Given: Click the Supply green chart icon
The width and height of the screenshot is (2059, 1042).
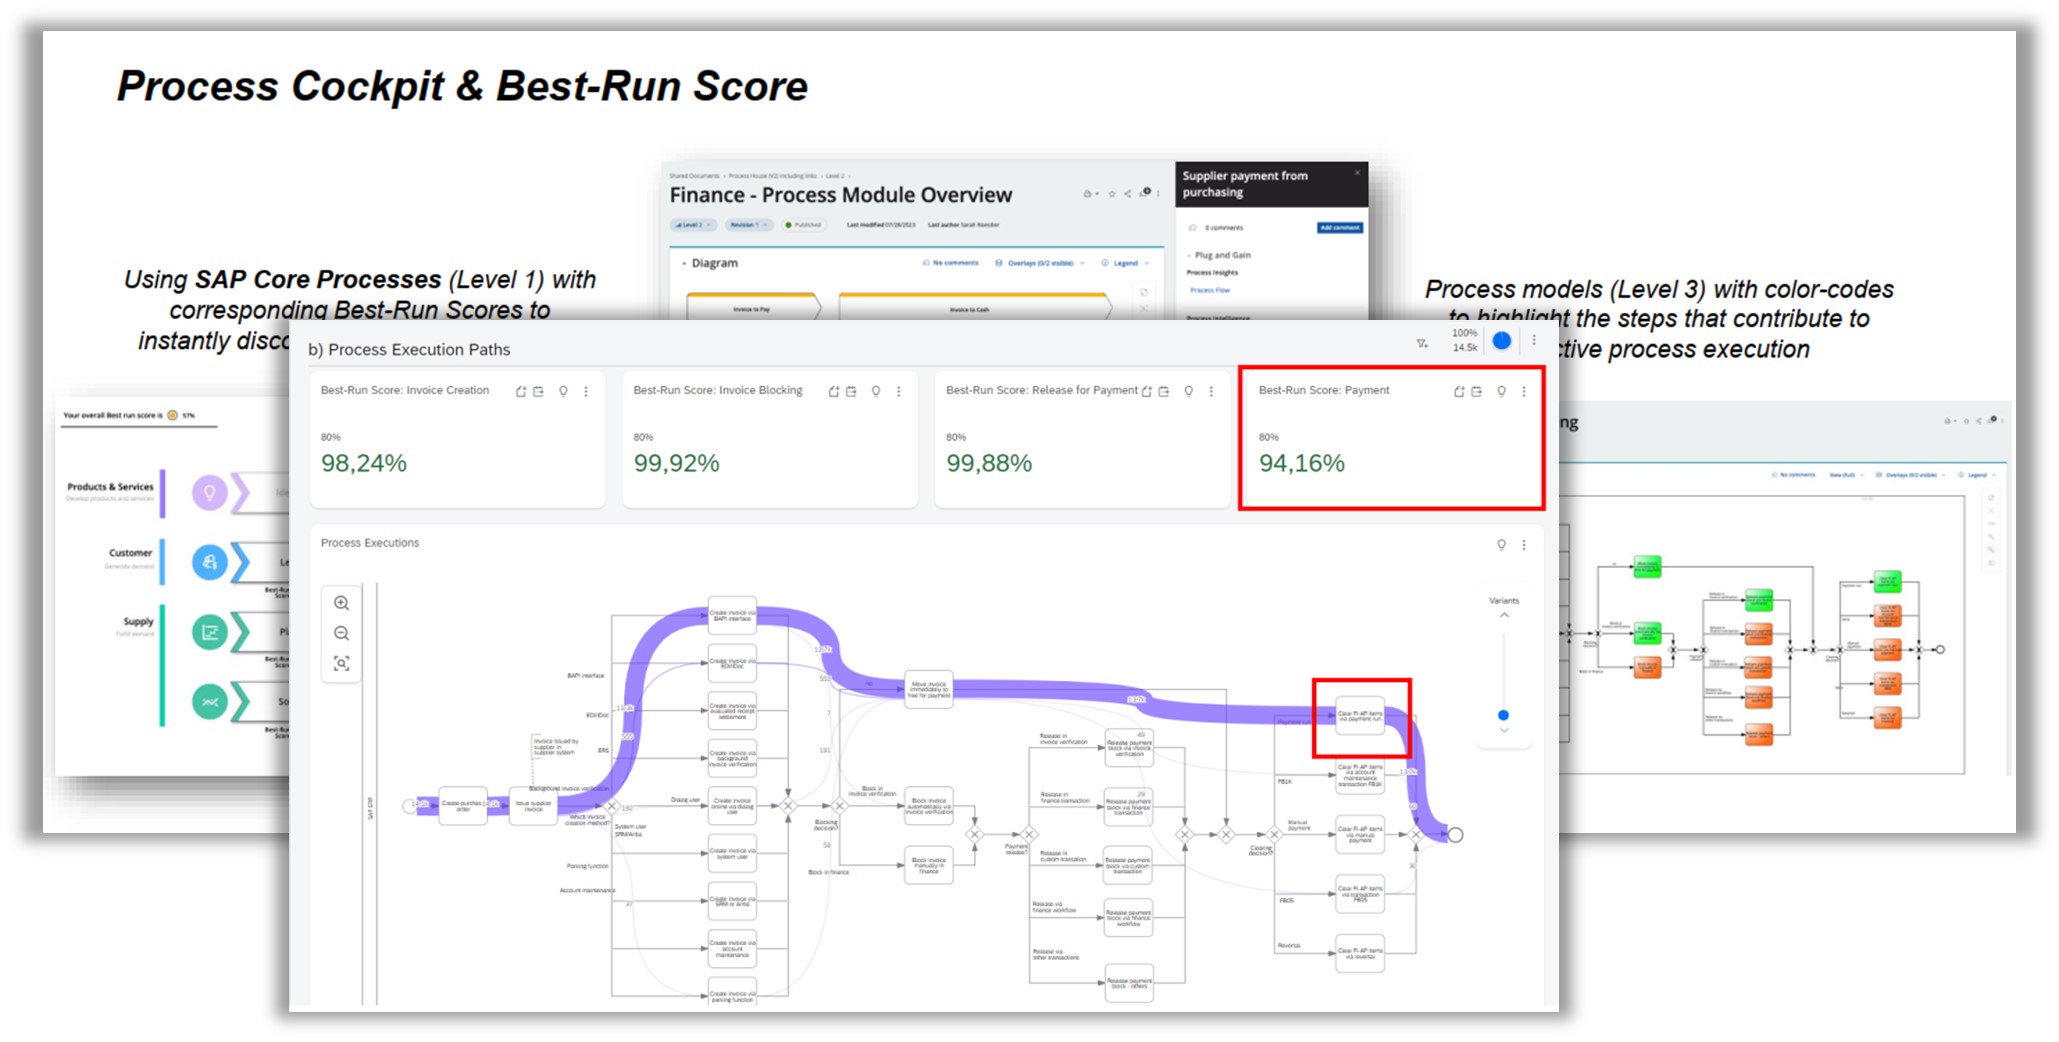Looking at the screenshot, I should 209,632.
